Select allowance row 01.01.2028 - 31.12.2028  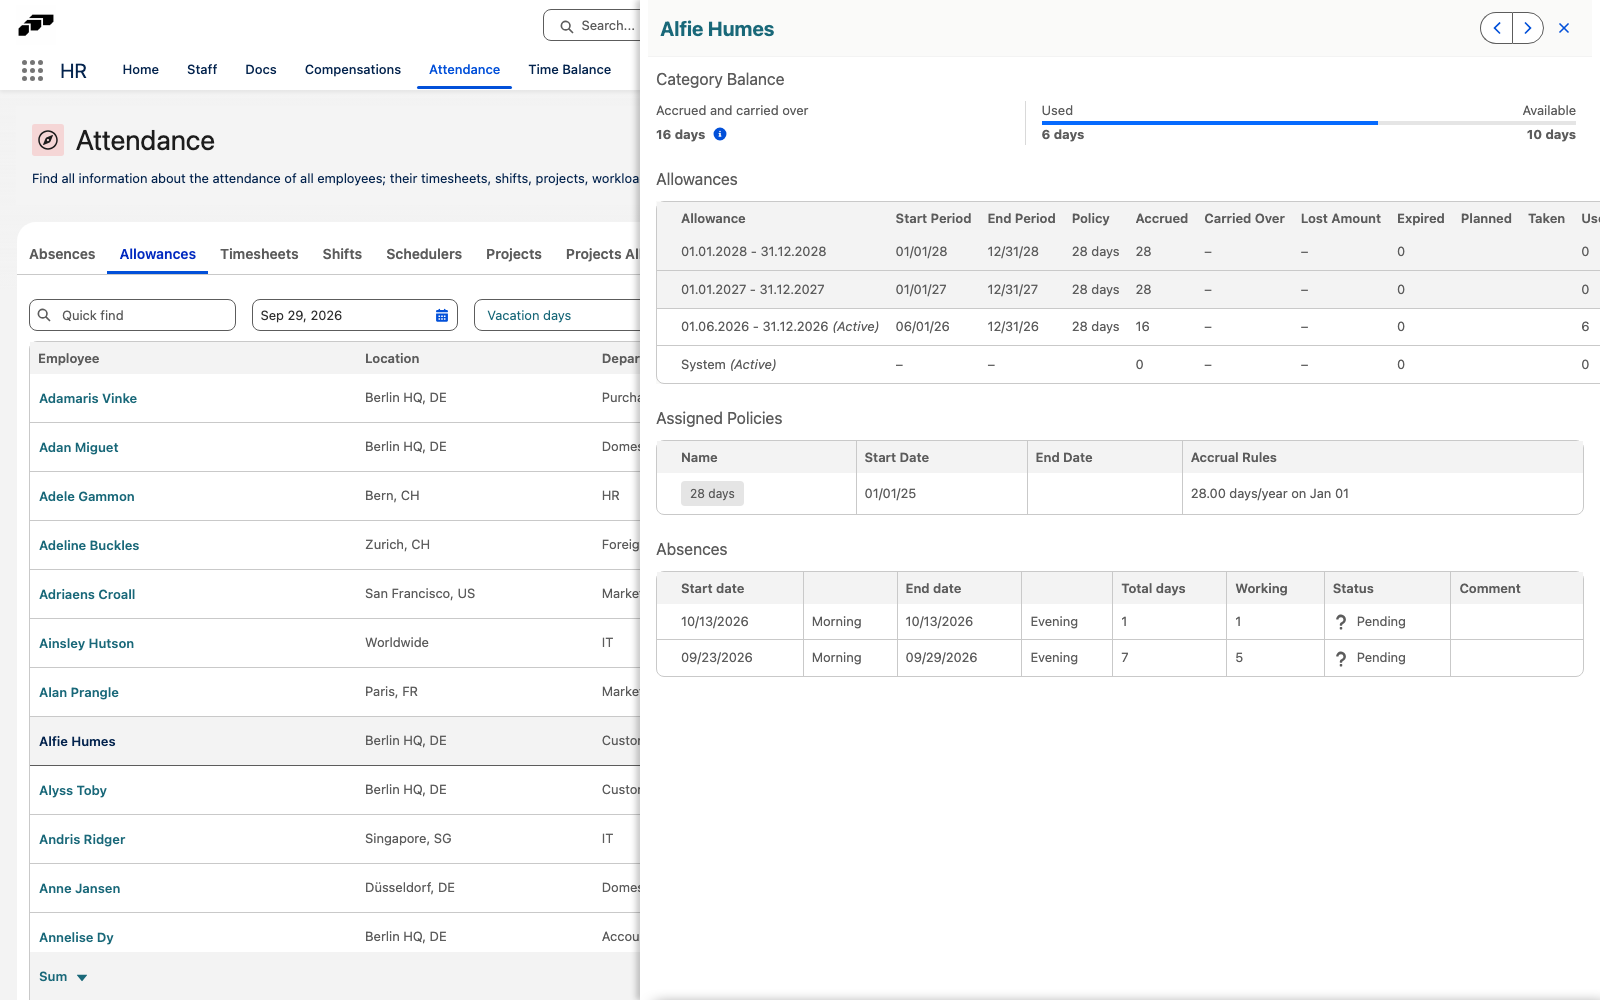point(1128,252)
